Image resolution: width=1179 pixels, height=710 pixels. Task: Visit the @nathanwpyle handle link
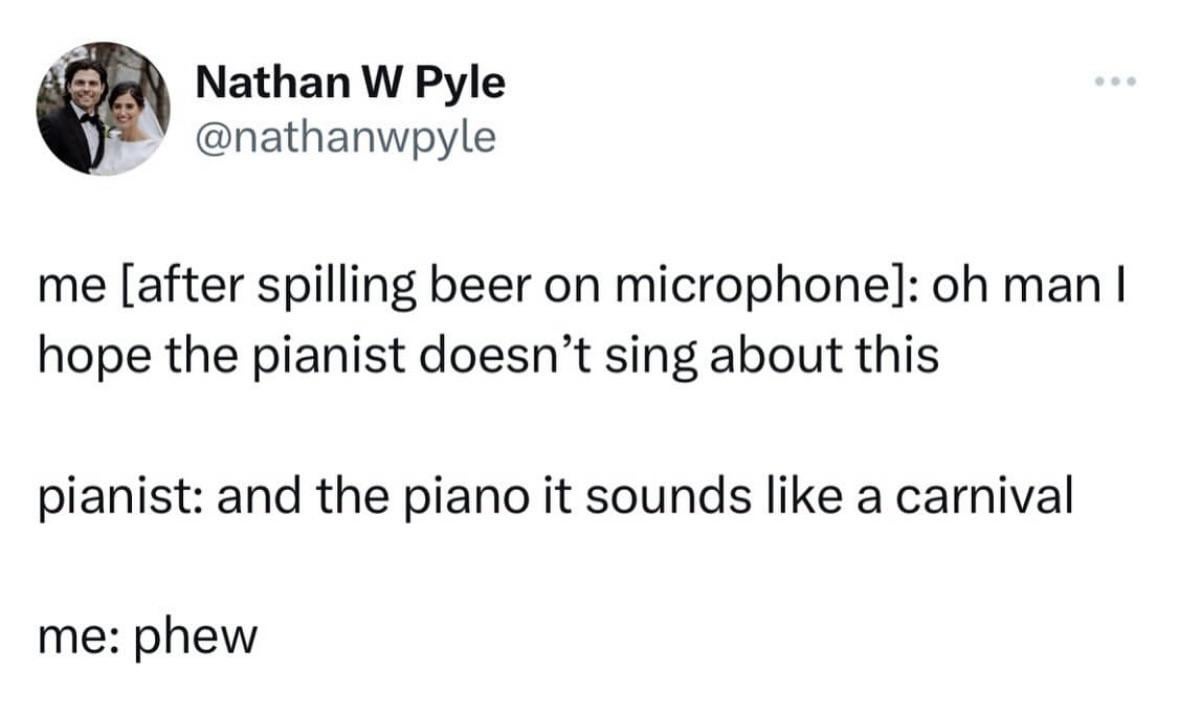(346, 138)
